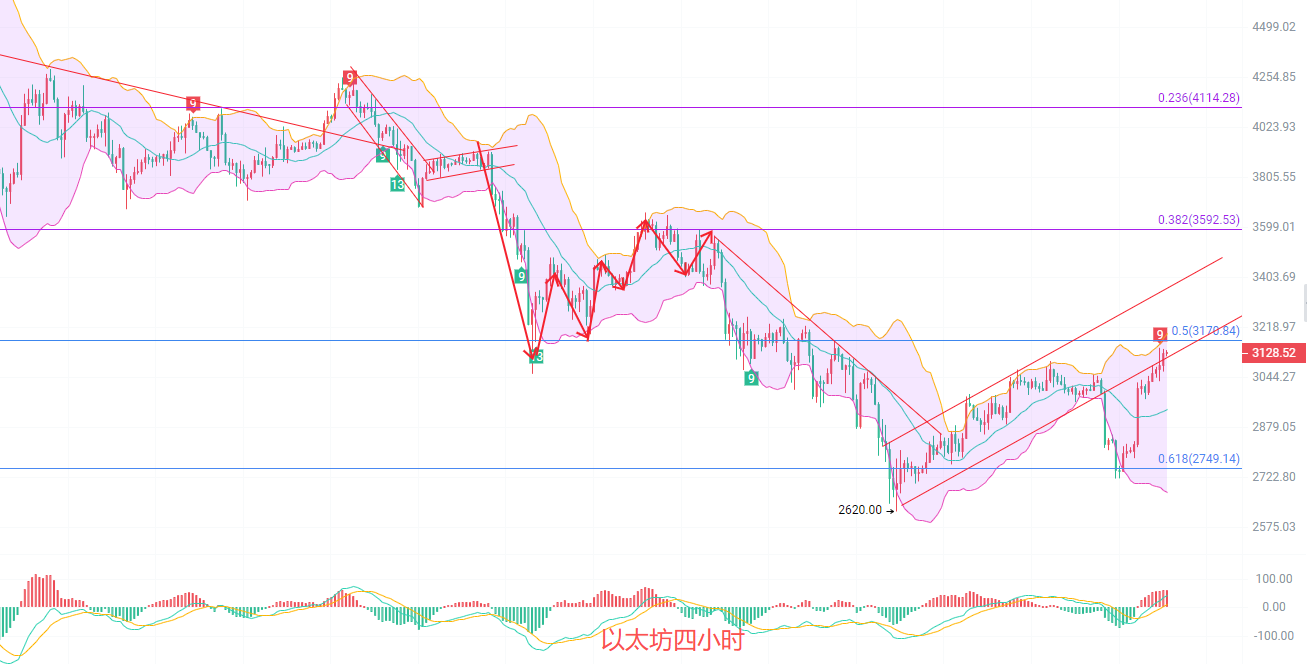The image size is (1307, 664).
Task: Select the 0.382(3592.53) Fibonacci level label
Action: coord(1198,220)
